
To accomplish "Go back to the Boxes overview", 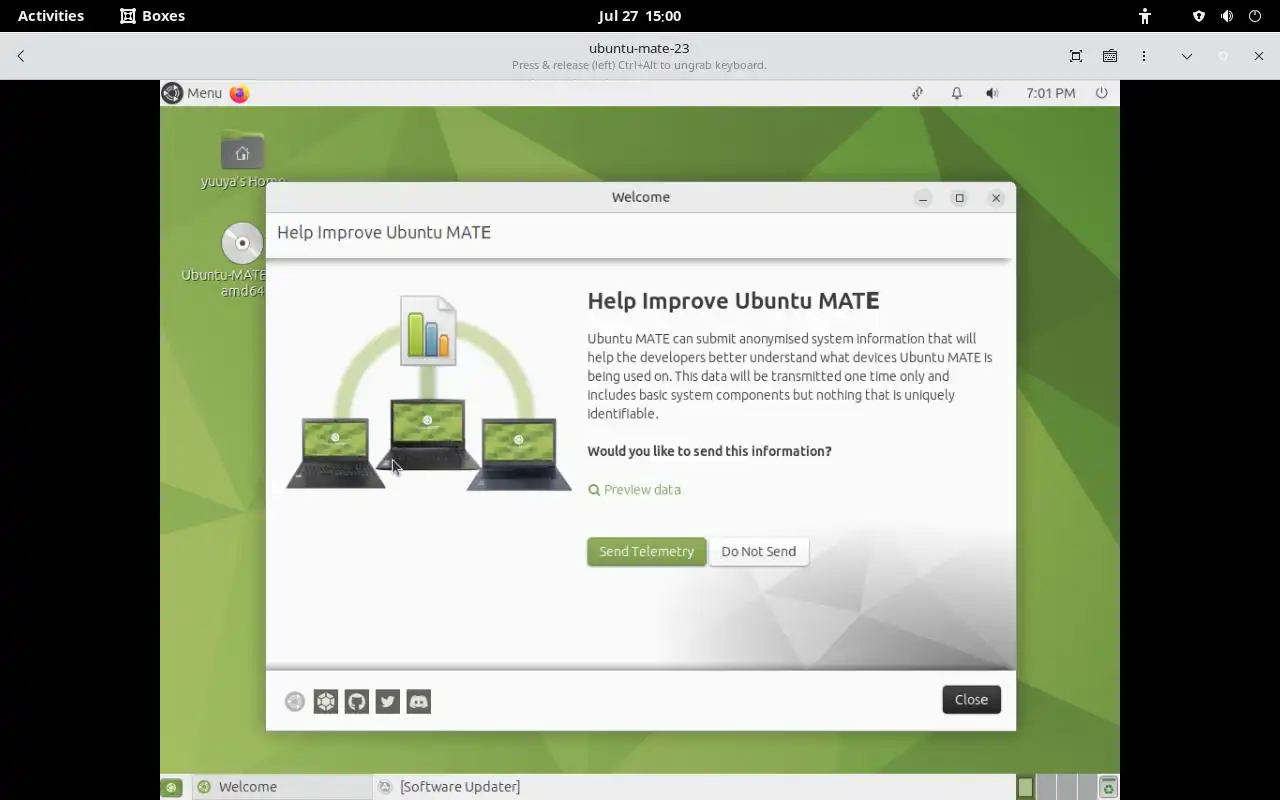I will (x=21, y=56).
